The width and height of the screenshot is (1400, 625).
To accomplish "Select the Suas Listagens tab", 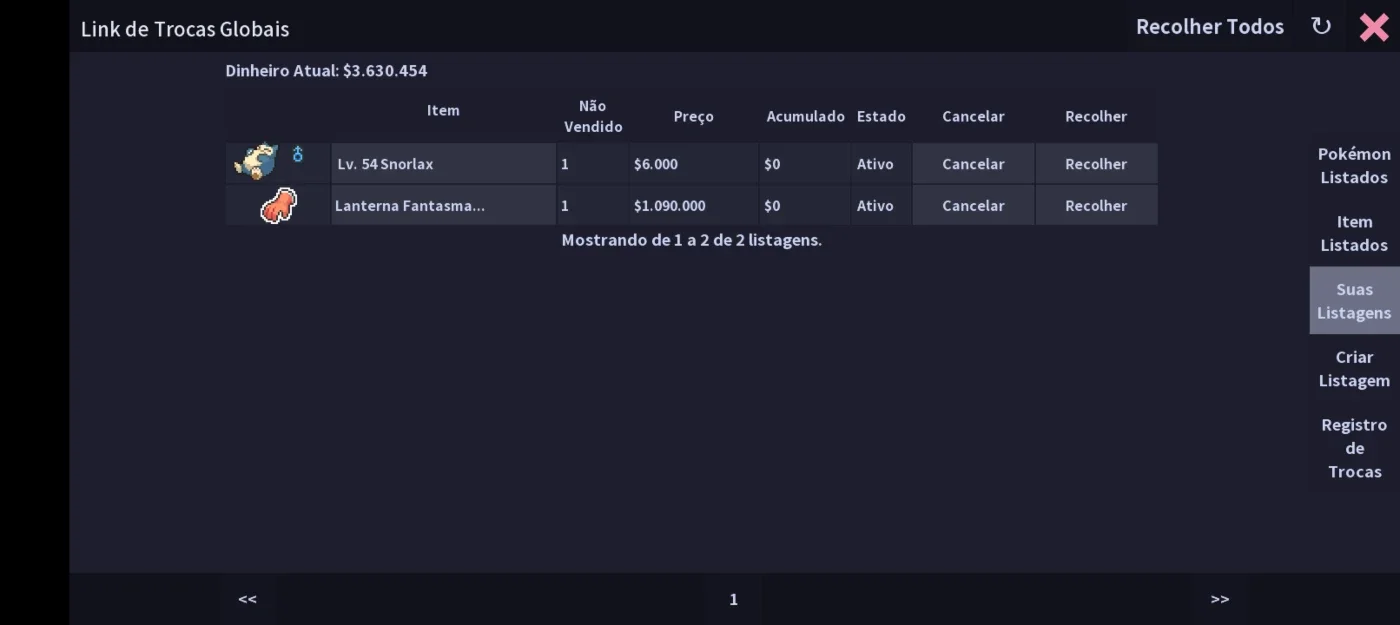I will click(x=1354, y=301).
